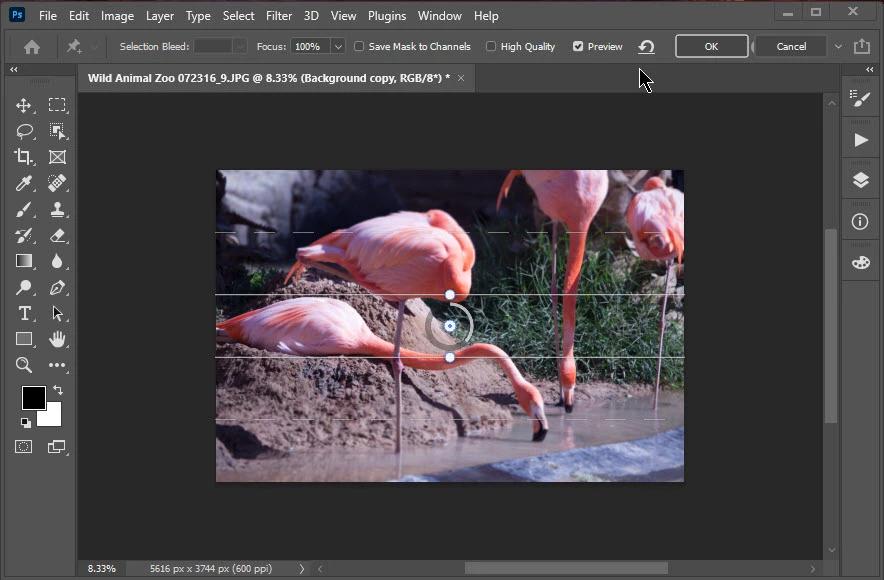Select the Rectangular Marquee tool
This screenshot has width=884, height=580.
(x=56, y=105)
